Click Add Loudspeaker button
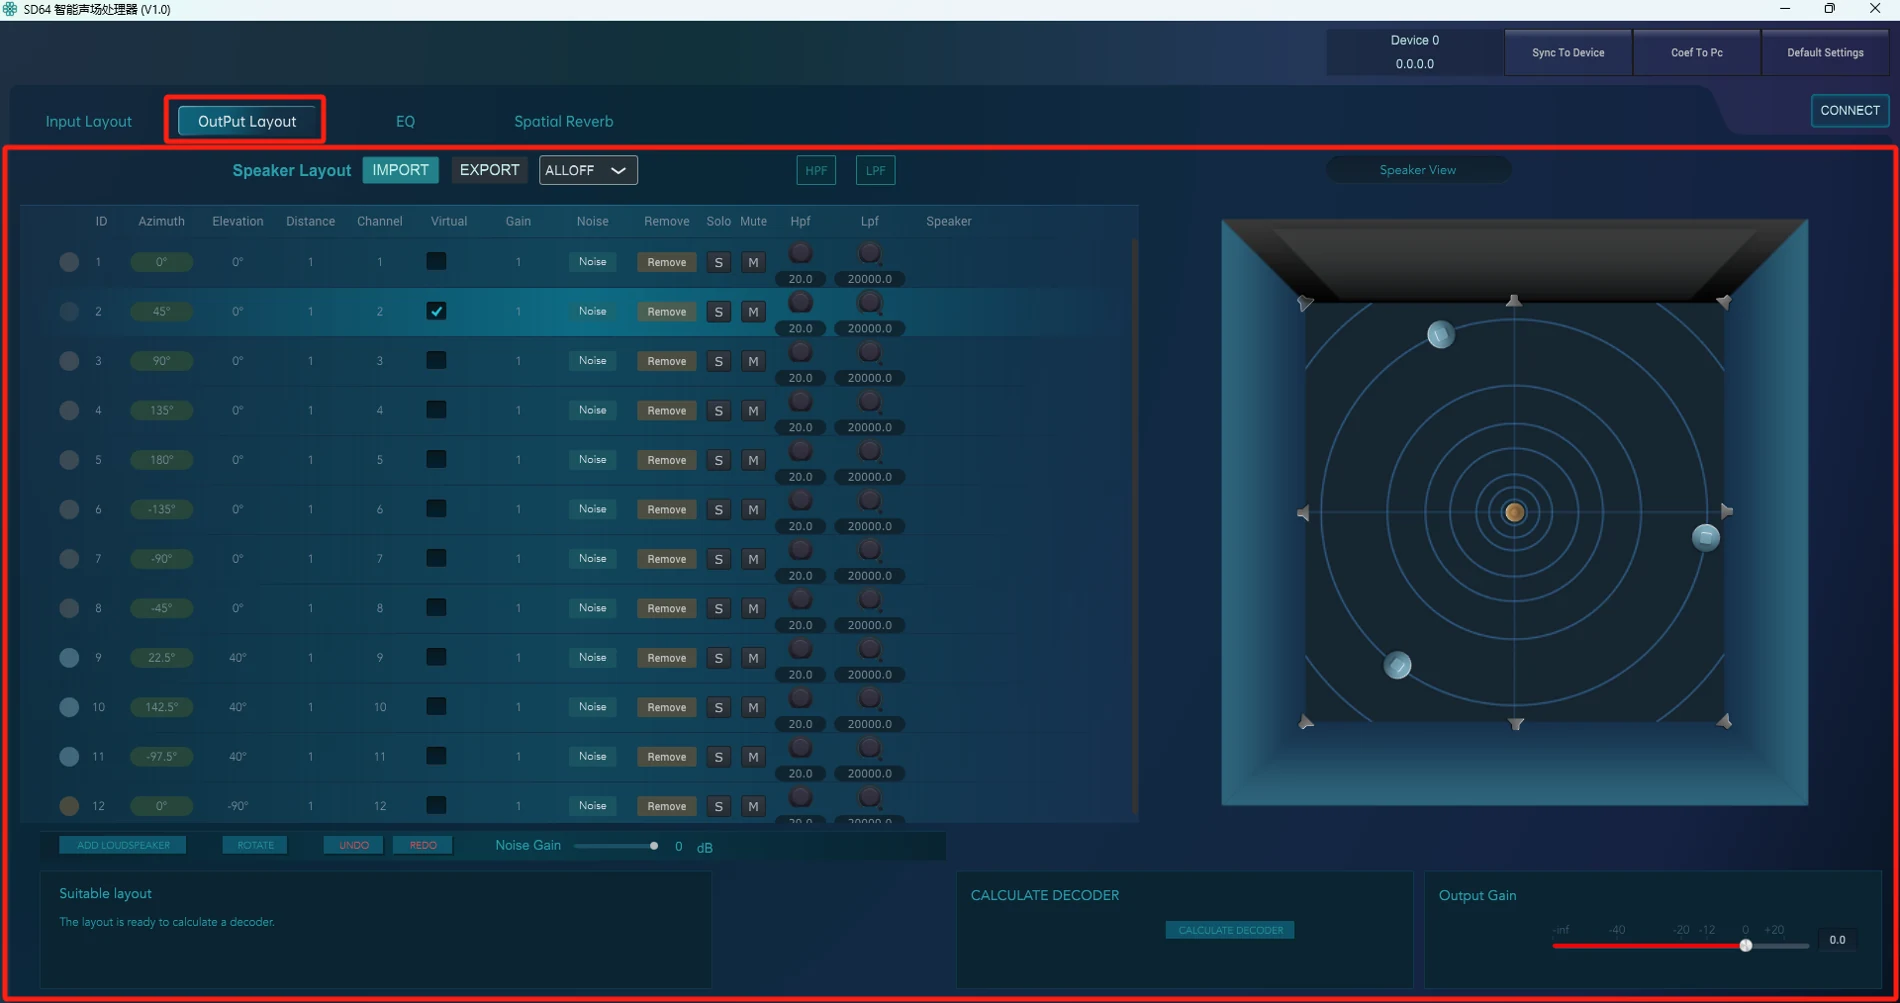The height and width of the screenshot is (1003, 1900). point(123,845)
